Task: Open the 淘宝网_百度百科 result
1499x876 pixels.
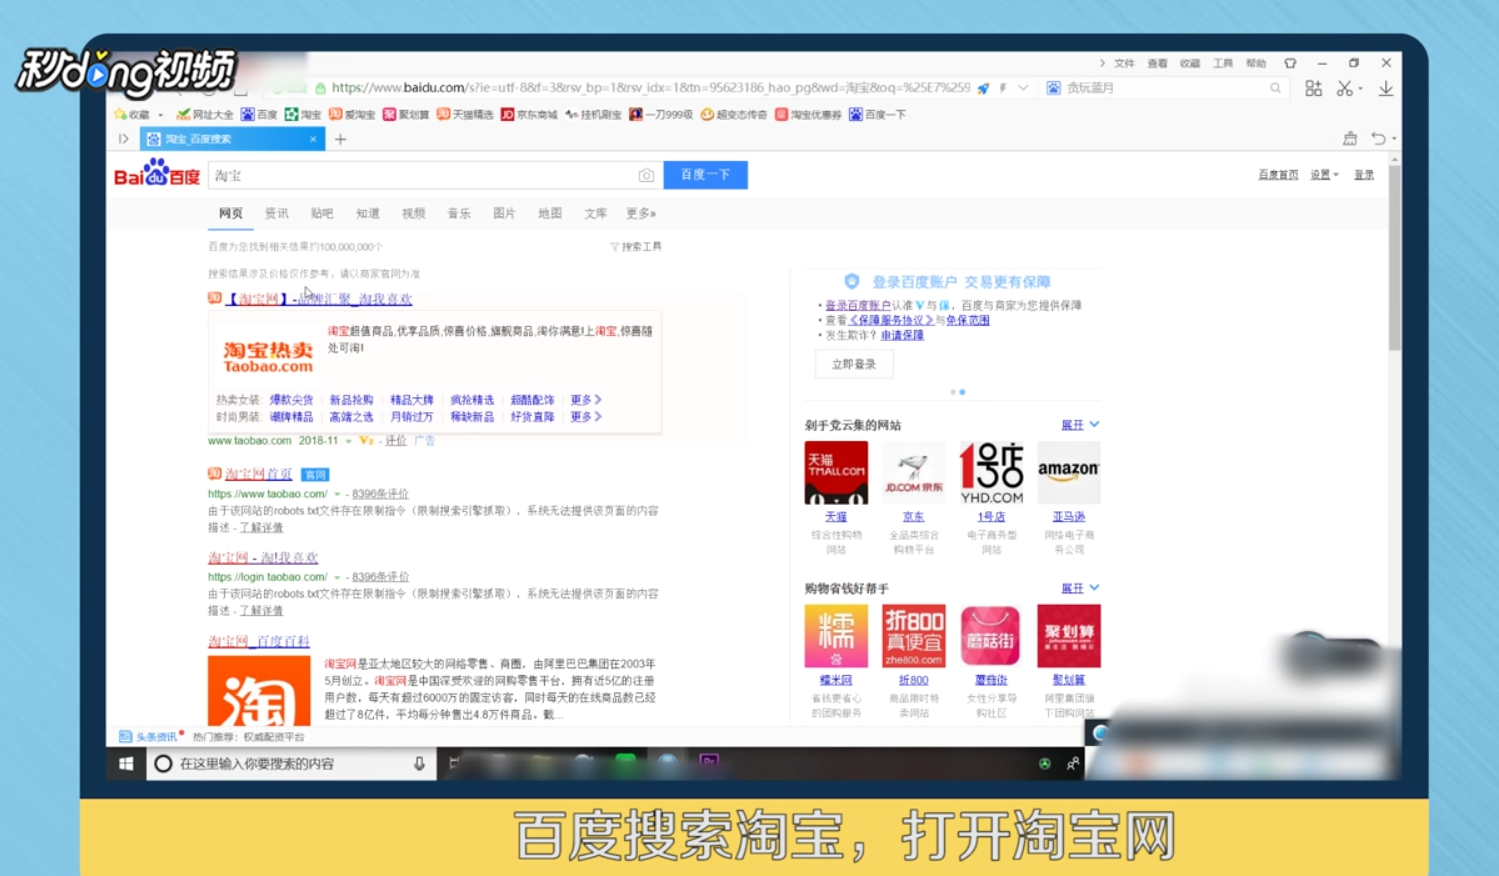Action: pos(259,641)
